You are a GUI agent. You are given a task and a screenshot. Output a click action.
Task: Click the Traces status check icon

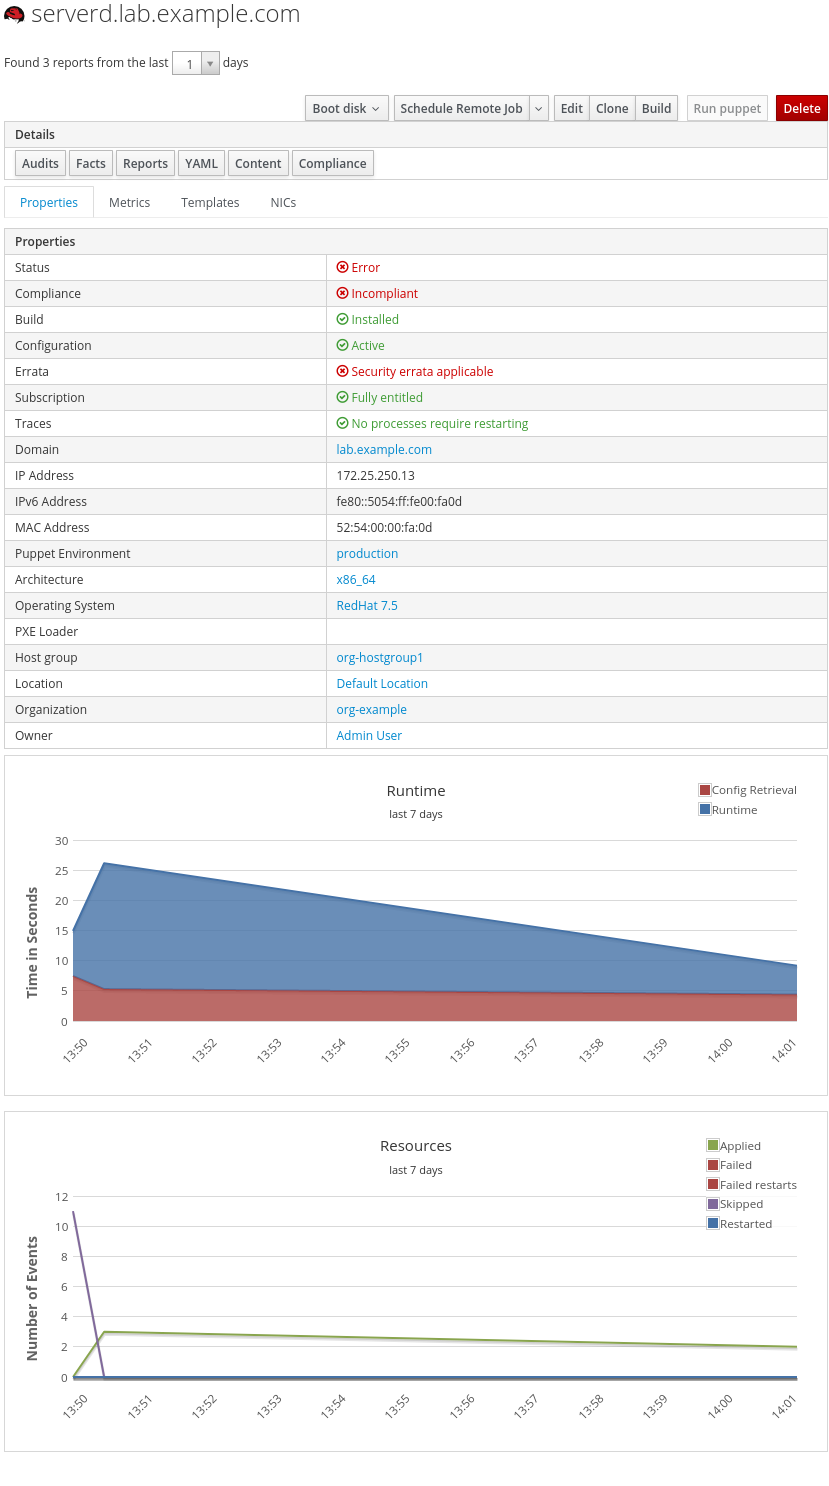click(342, 423)
